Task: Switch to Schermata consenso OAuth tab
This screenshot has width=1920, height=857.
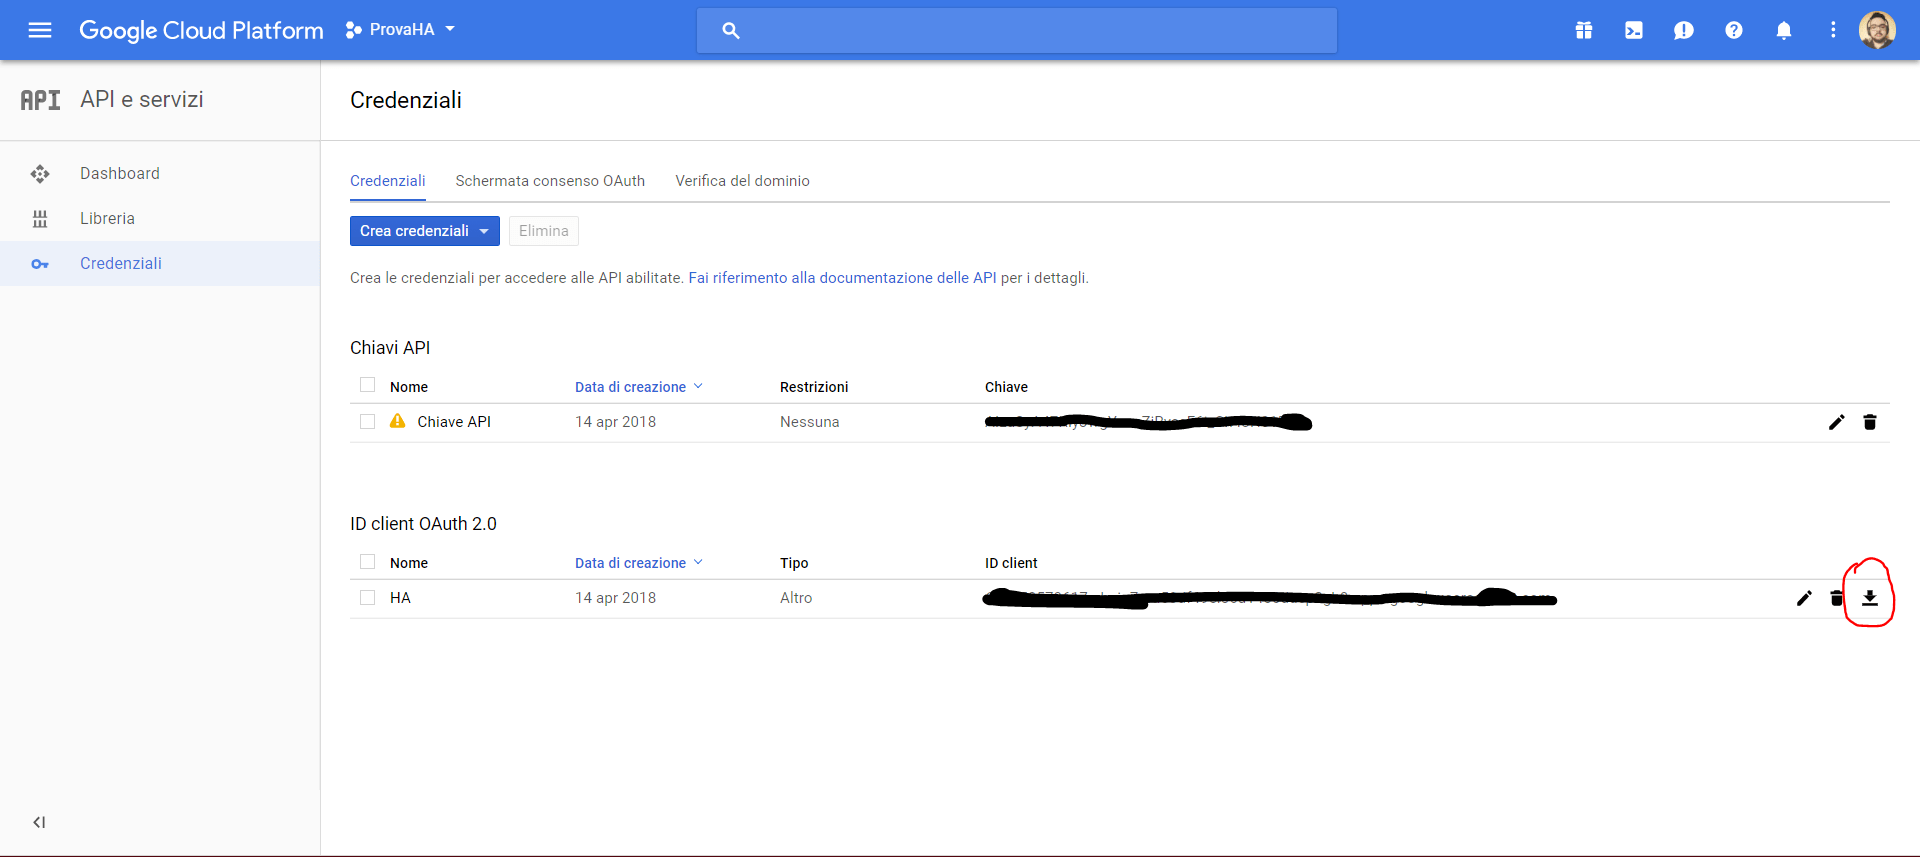Action: (x=550, y=181)
